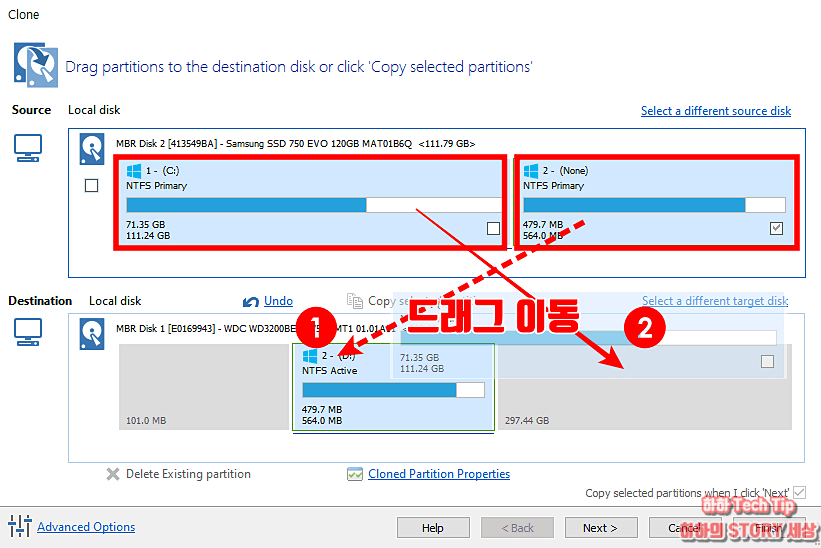Open the Cloned Partition Properties link

click(x=439, y=474)
